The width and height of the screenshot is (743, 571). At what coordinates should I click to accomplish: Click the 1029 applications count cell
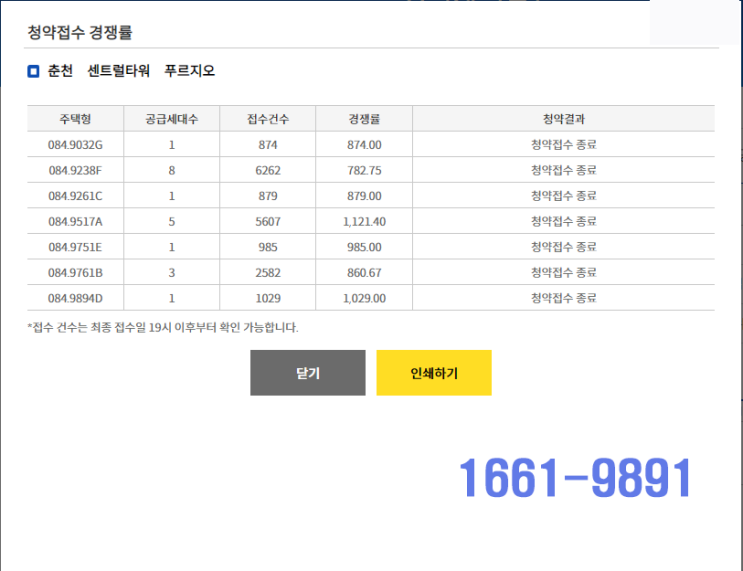[268, 298]
